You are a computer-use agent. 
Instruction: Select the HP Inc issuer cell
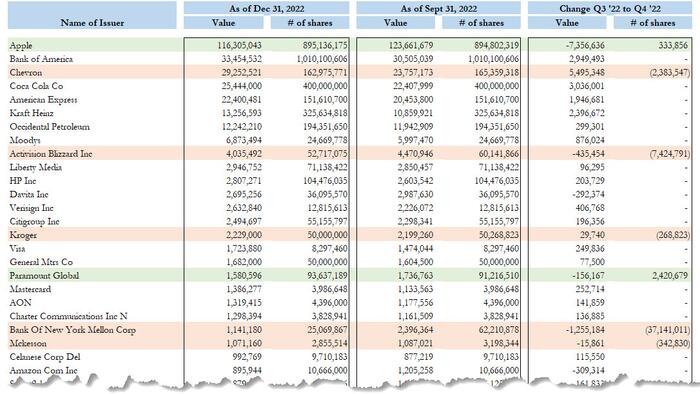click(23, 181)
